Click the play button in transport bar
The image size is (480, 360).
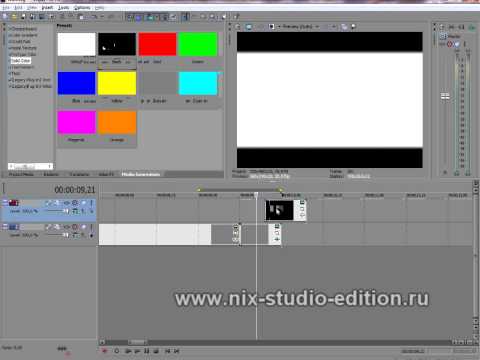(x=137, y=351)
